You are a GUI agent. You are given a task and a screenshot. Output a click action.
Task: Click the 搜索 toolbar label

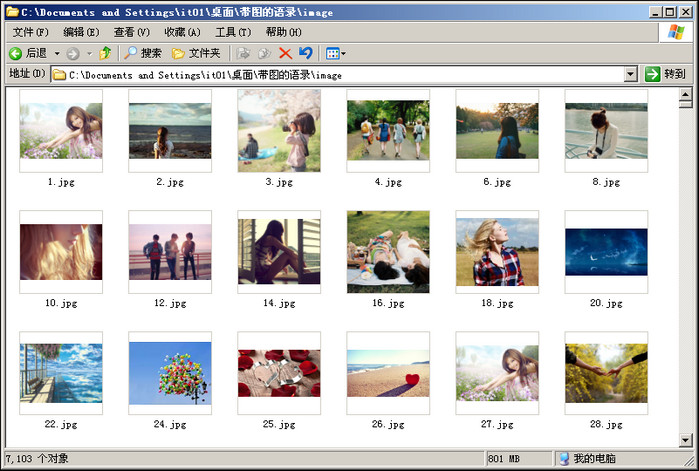[151, 53]
